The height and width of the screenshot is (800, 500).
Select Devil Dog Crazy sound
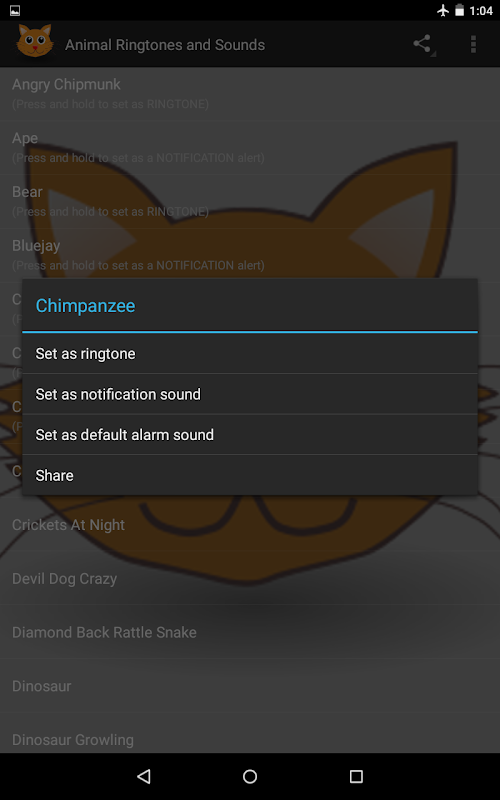coord(250,578)
